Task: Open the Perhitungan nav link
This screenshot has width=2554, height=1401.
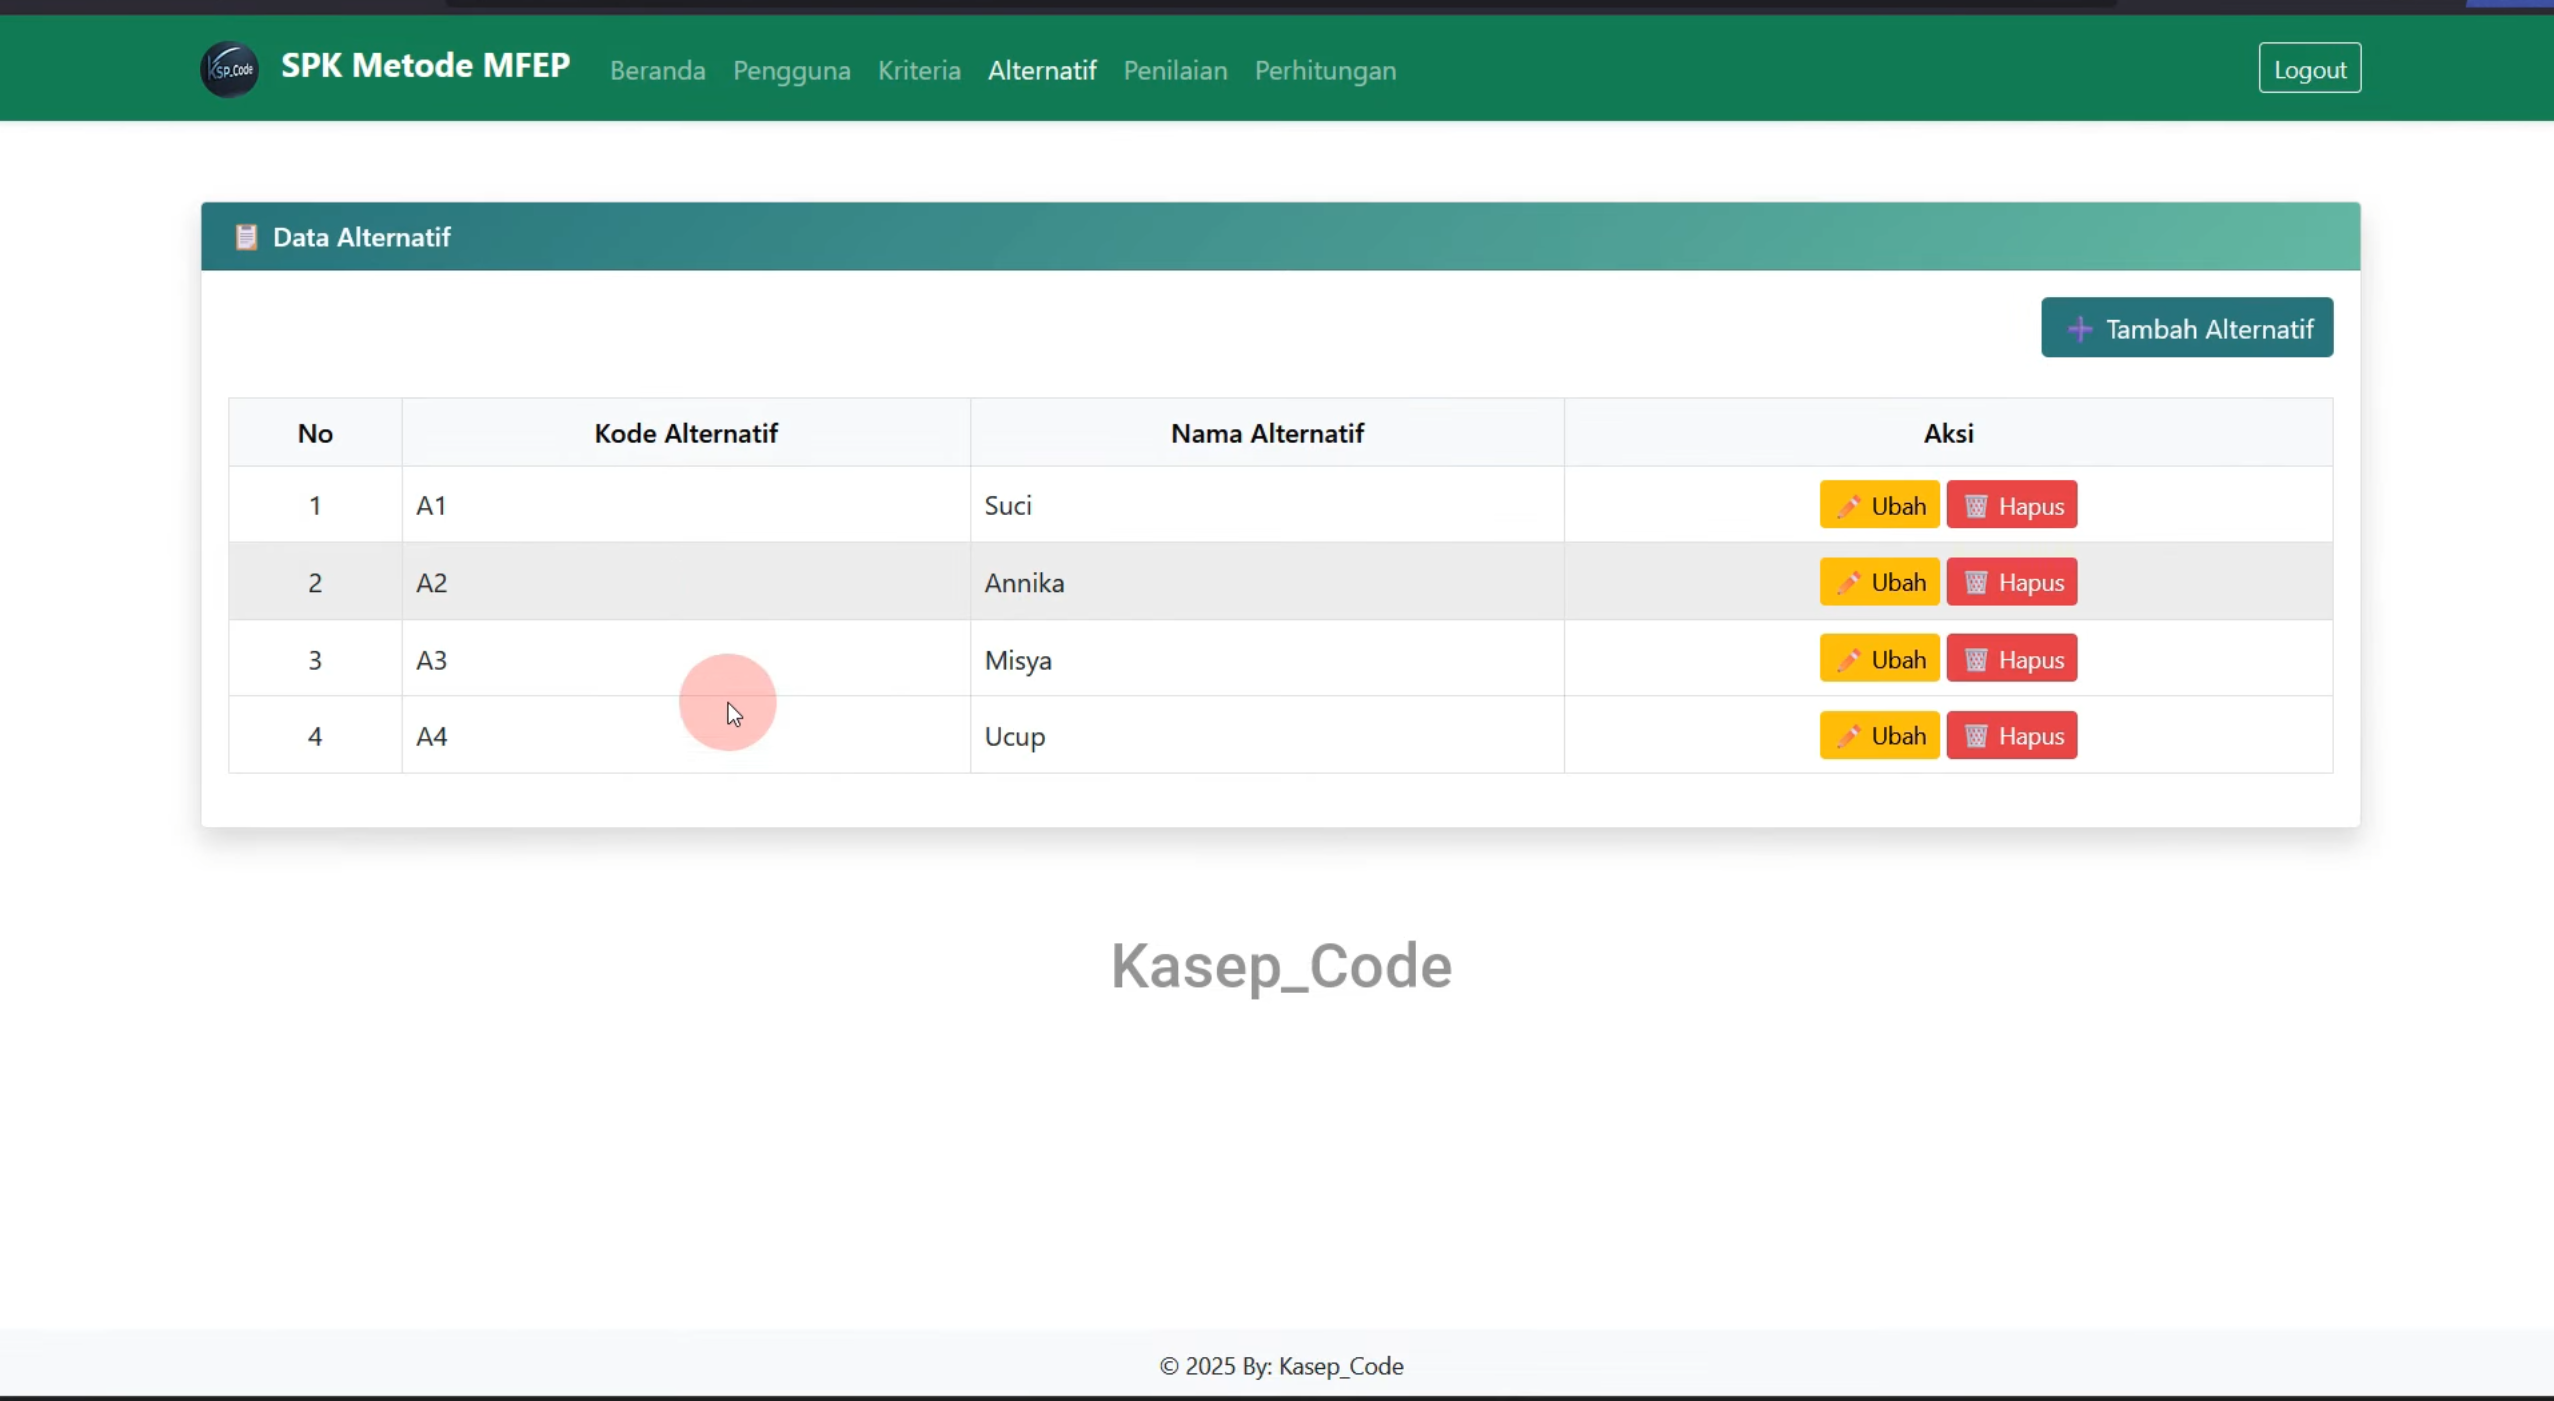Action: coord(1325,71)
